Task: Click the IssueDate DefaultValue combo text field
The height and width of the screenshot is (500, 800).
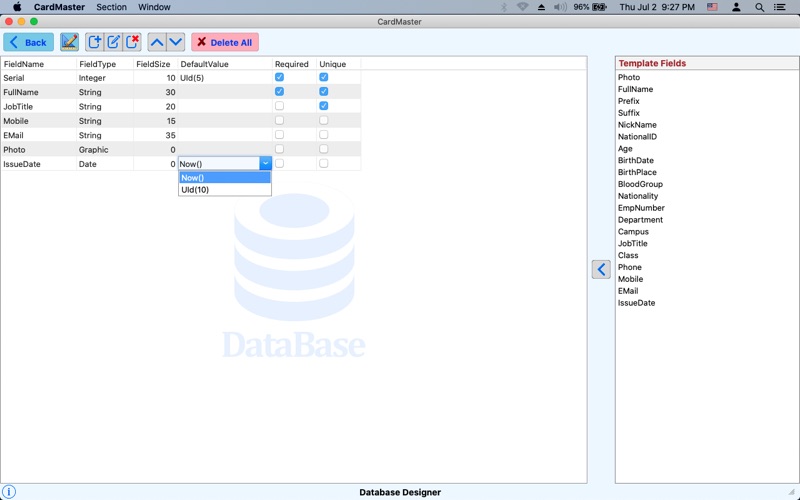Action: [x=219, y=164]
